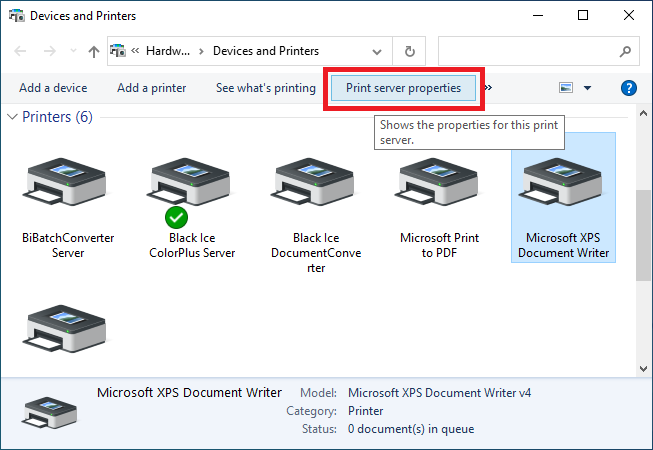Maximize the Devices and Printers window
653x450 pixels.
(x=583, y=15)
